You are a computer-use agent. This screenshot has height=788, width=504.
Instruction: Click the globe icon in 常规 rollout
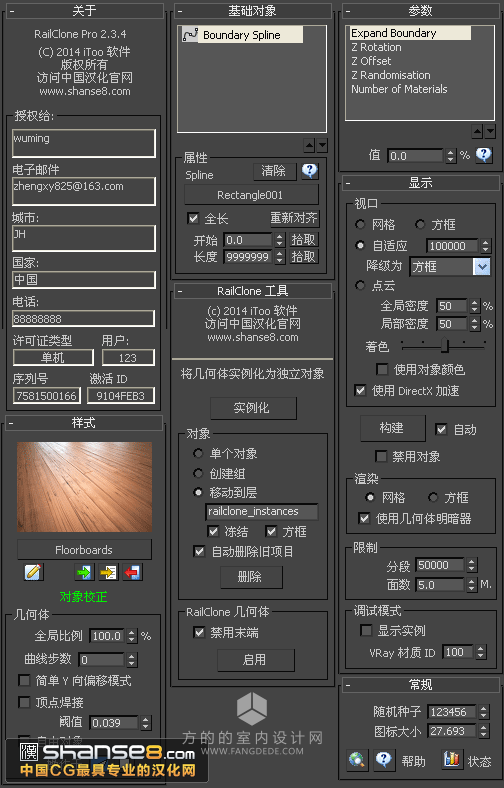[x=357, y=759]
